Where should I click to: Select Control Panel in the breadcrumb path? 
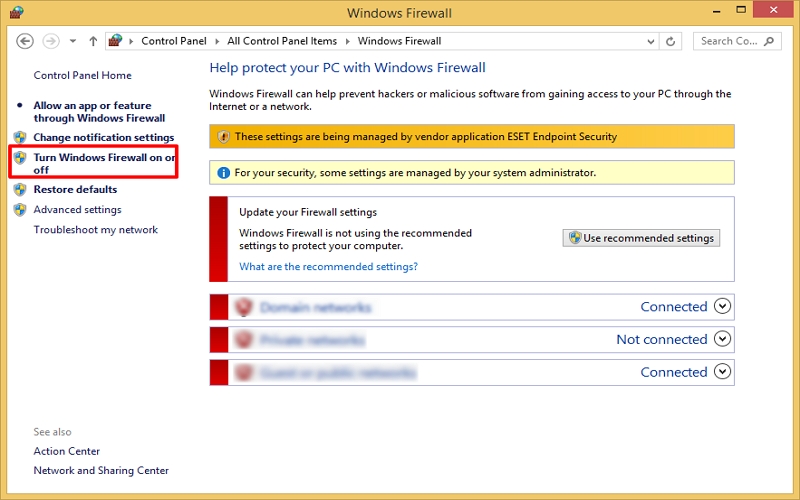173,41
